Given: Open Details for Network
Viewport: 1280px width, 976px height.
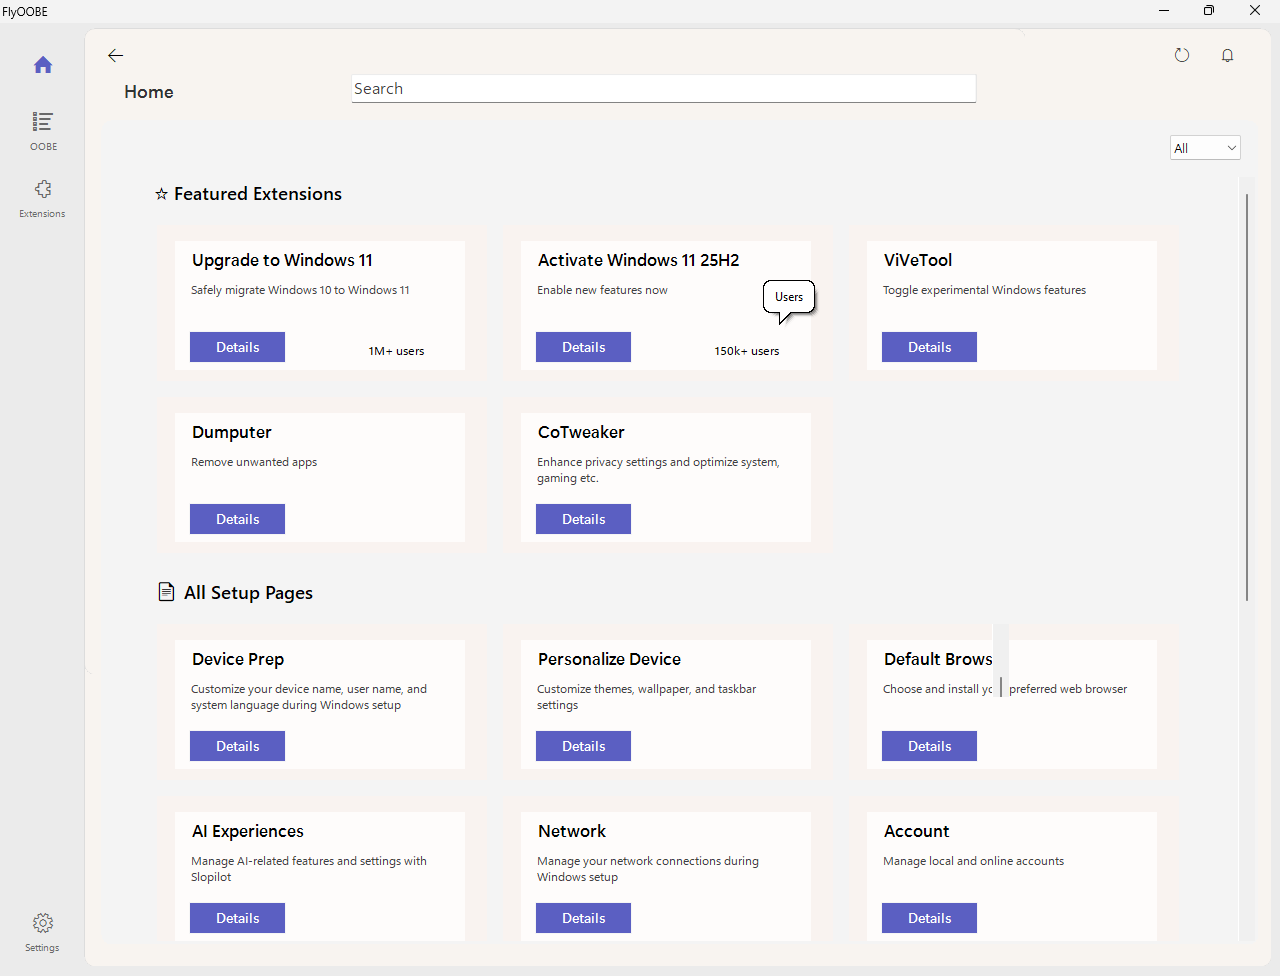Looking at the screenshot, I should point(584,918).
